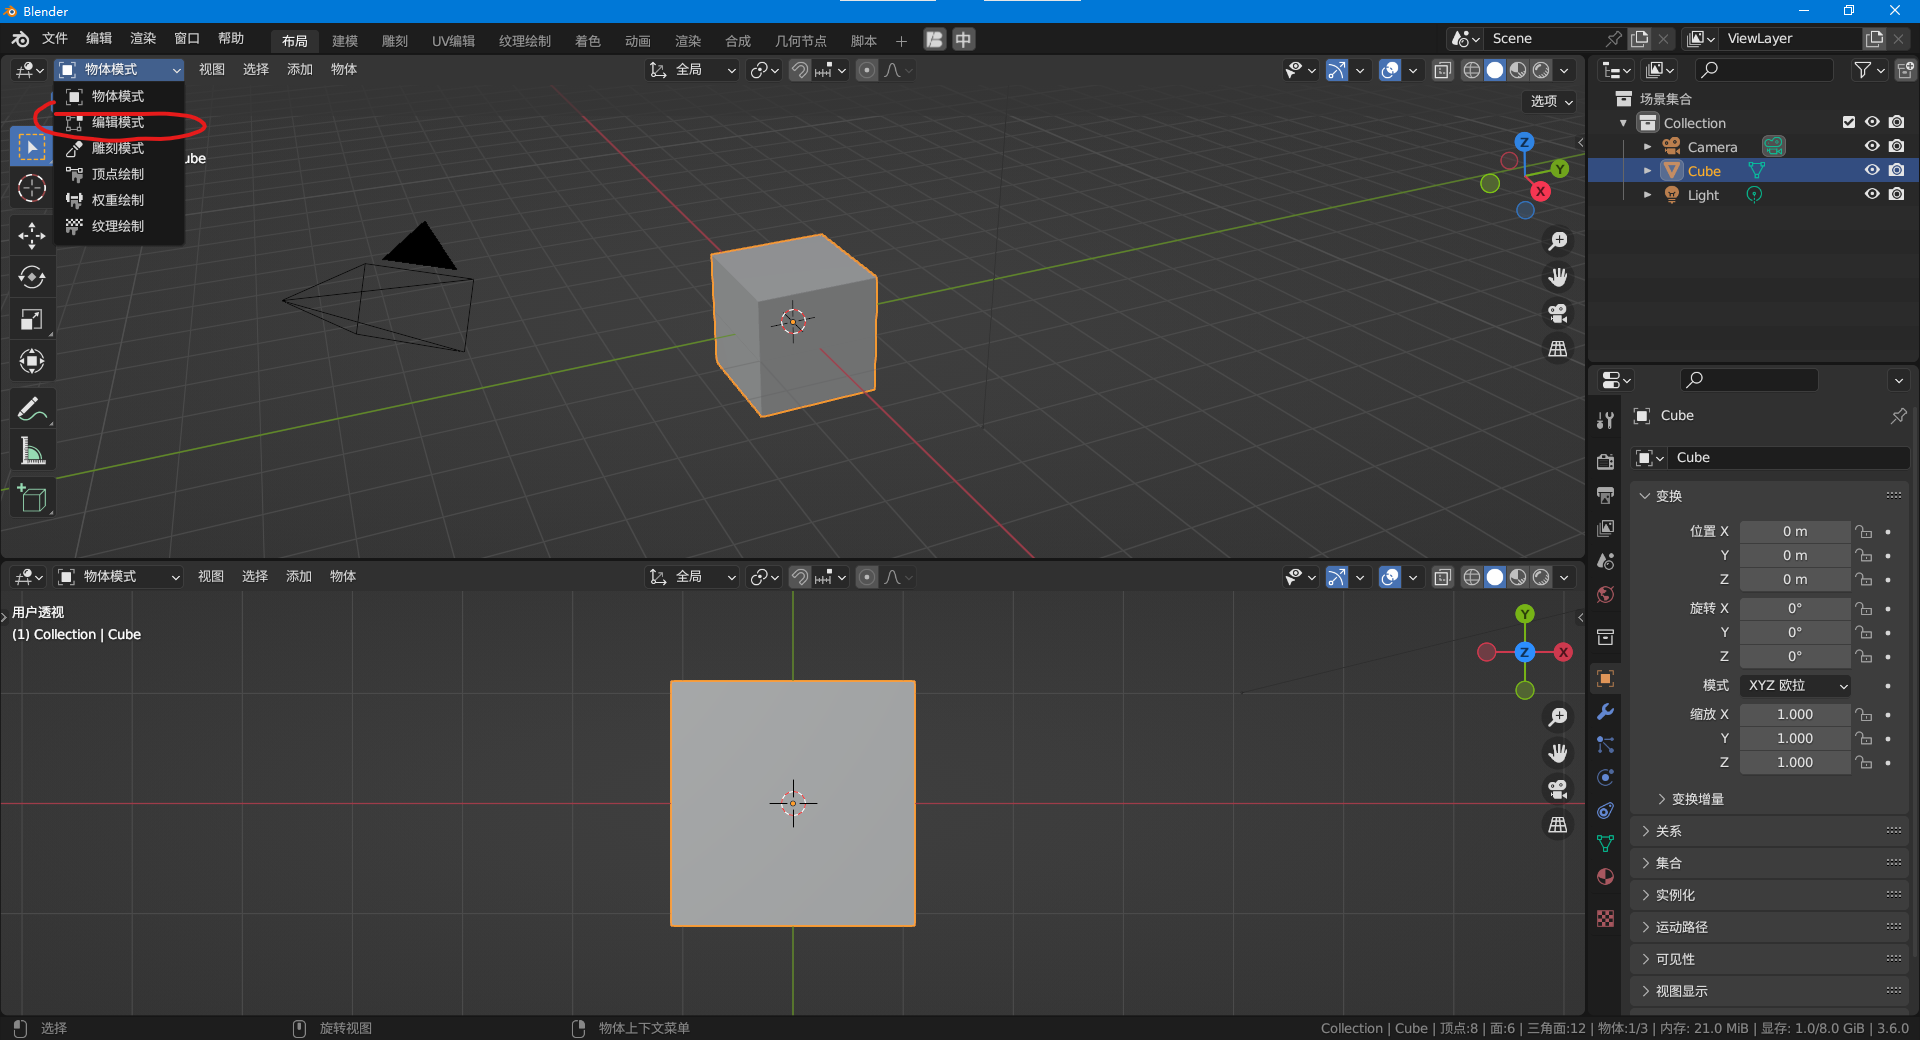The image size is (1920, 1040).
Task: Click the 缩放 Z value field
Action: 1795,762
